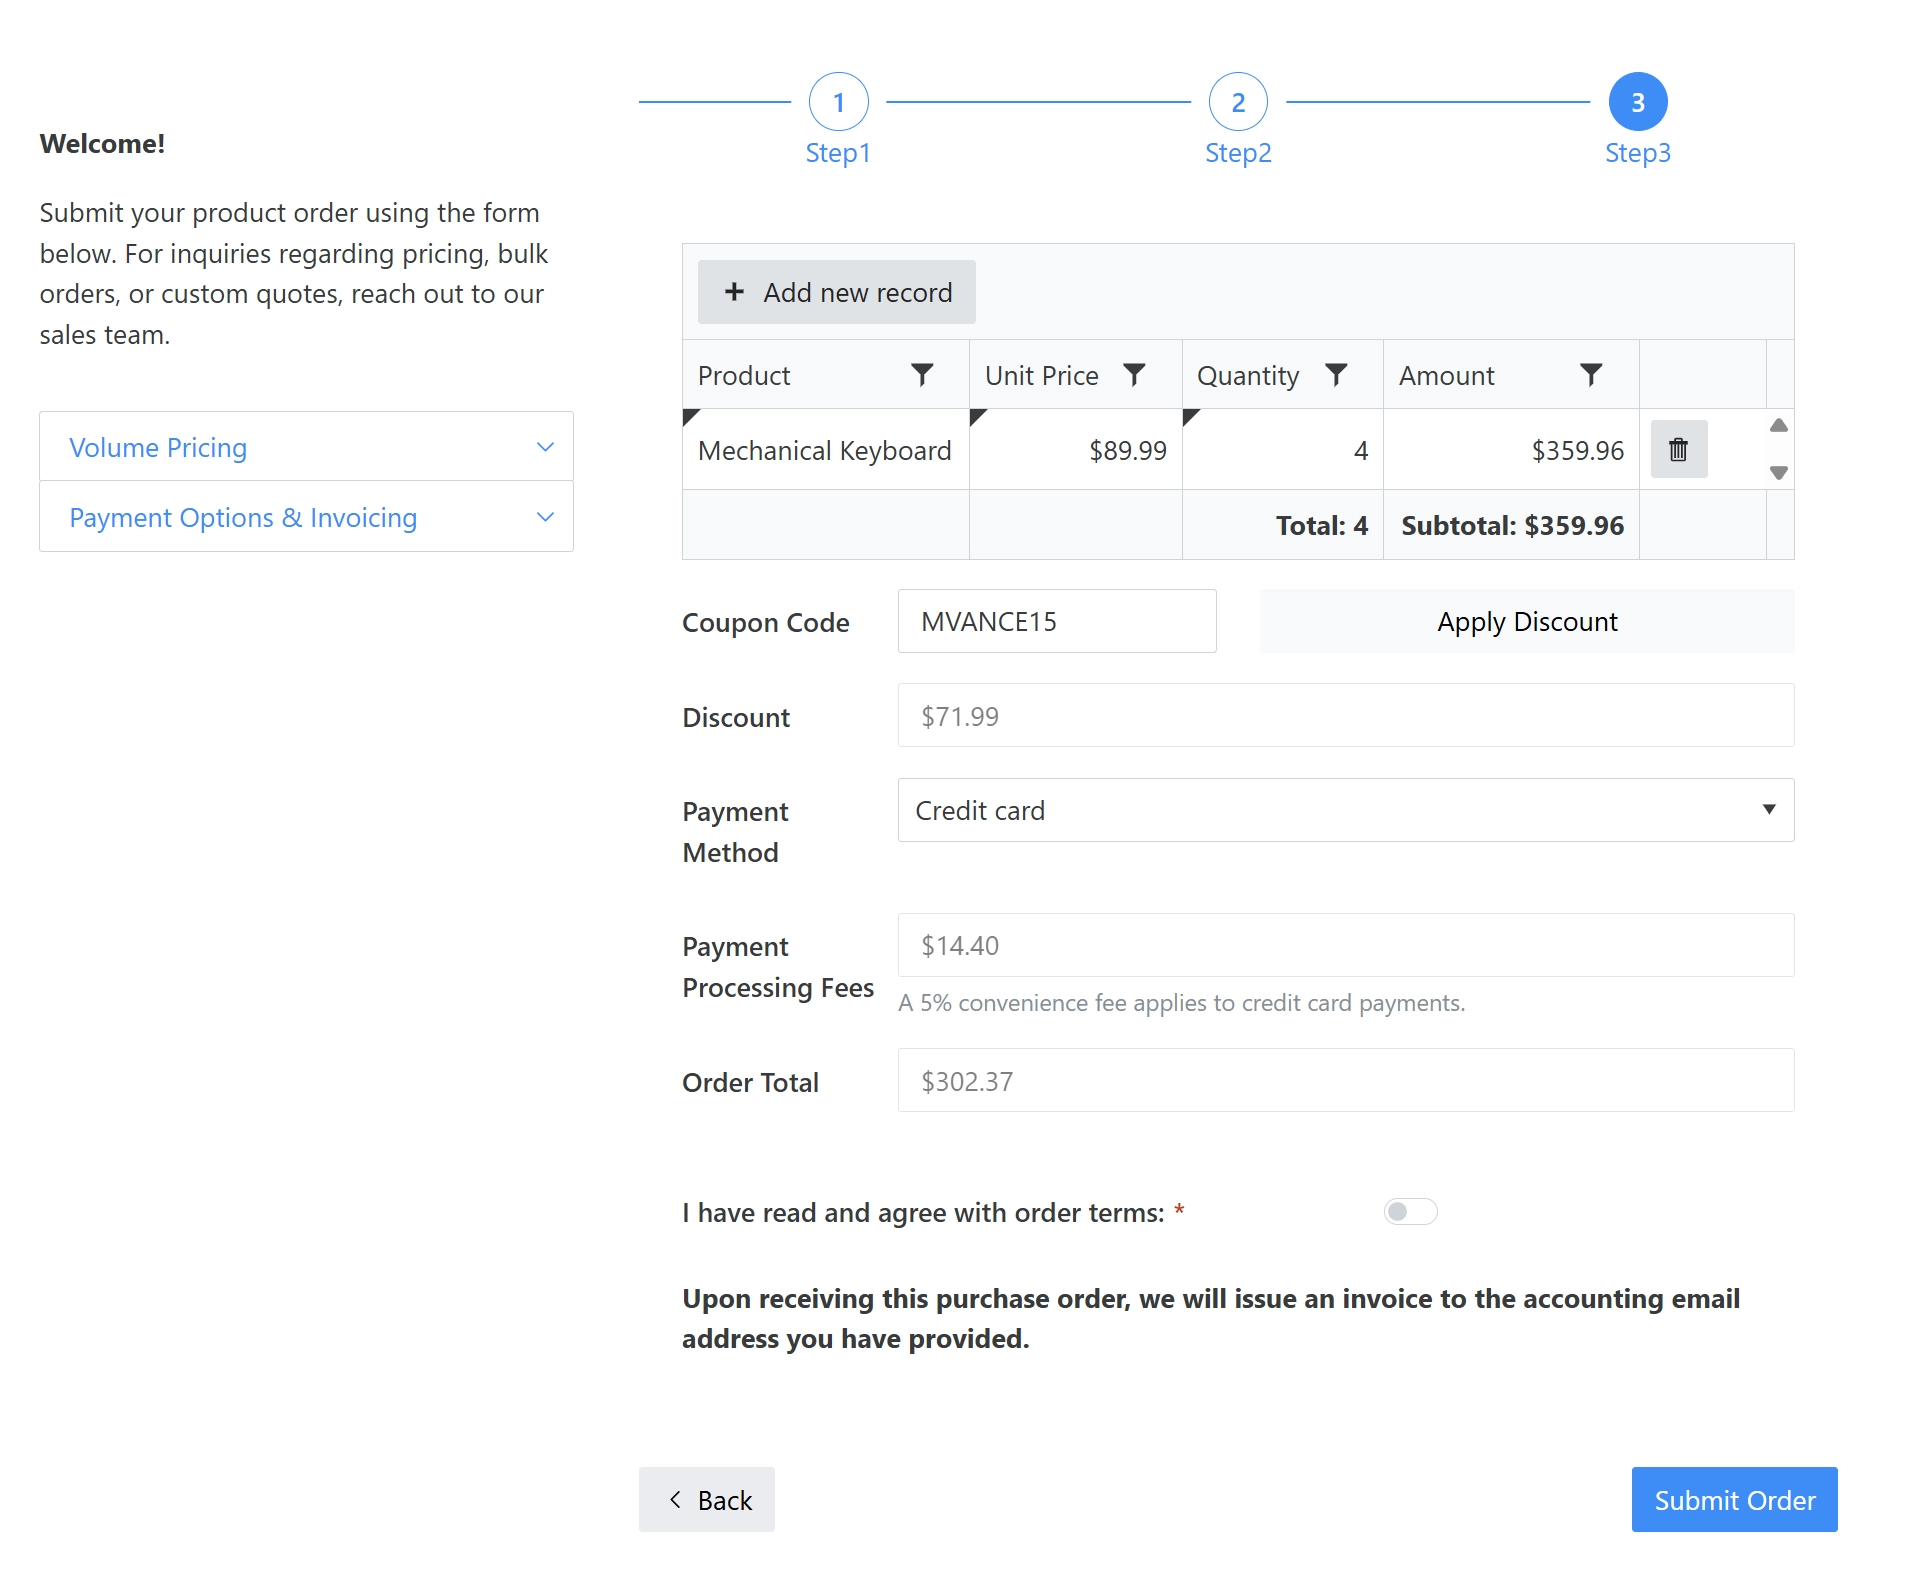Click the Order Total field
1919x1587 pixels.
(1345, 1080)
